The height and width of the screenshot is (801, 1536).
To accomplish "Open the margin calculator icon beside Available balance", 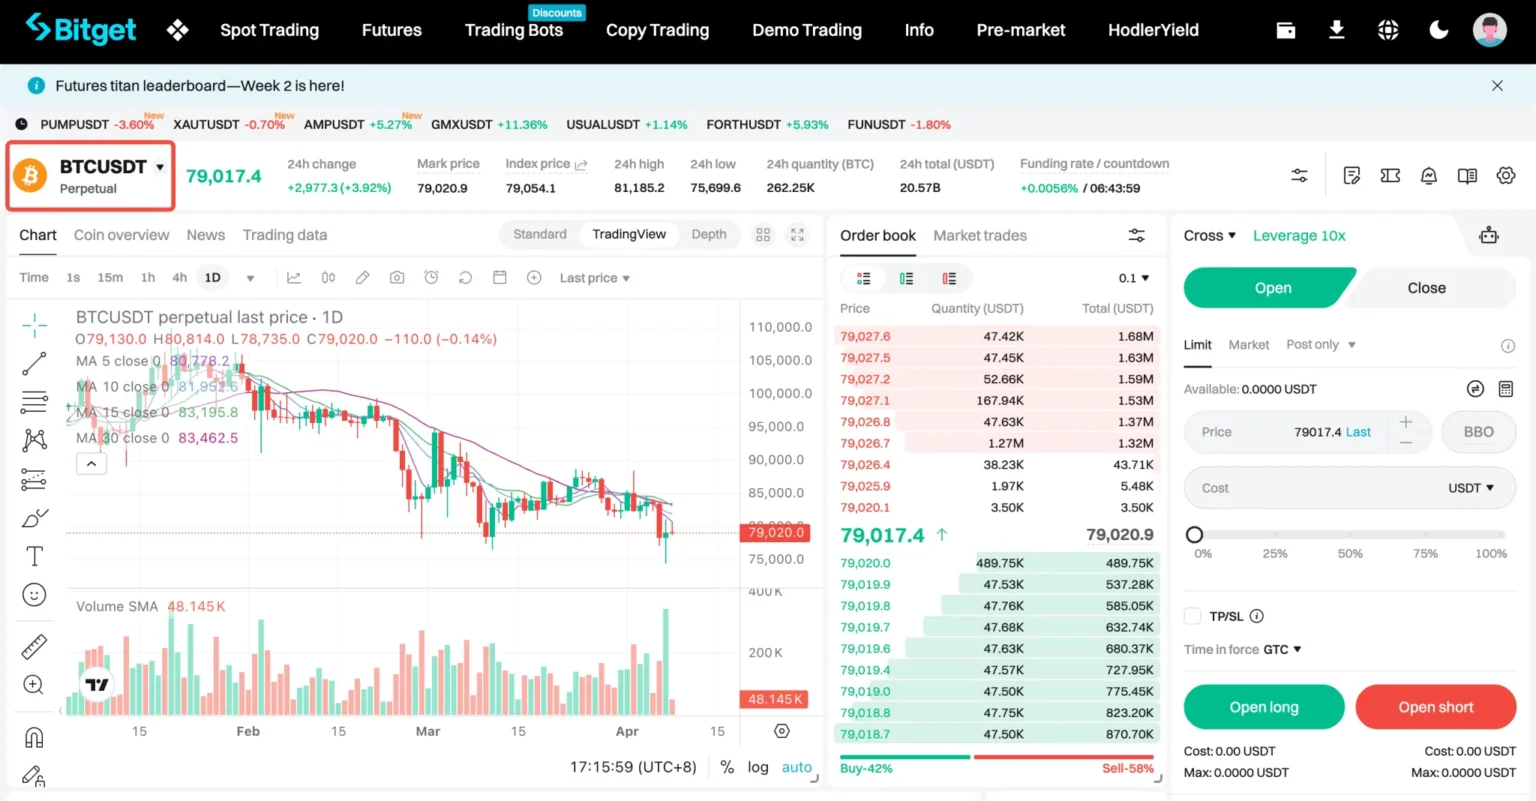I will [1506, 388].
